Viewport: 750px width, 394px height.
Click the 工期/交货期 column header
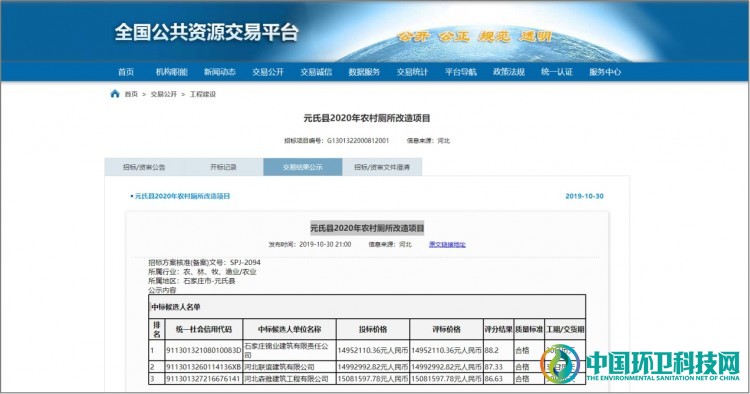pyautogui.click(x=565, y=329)
